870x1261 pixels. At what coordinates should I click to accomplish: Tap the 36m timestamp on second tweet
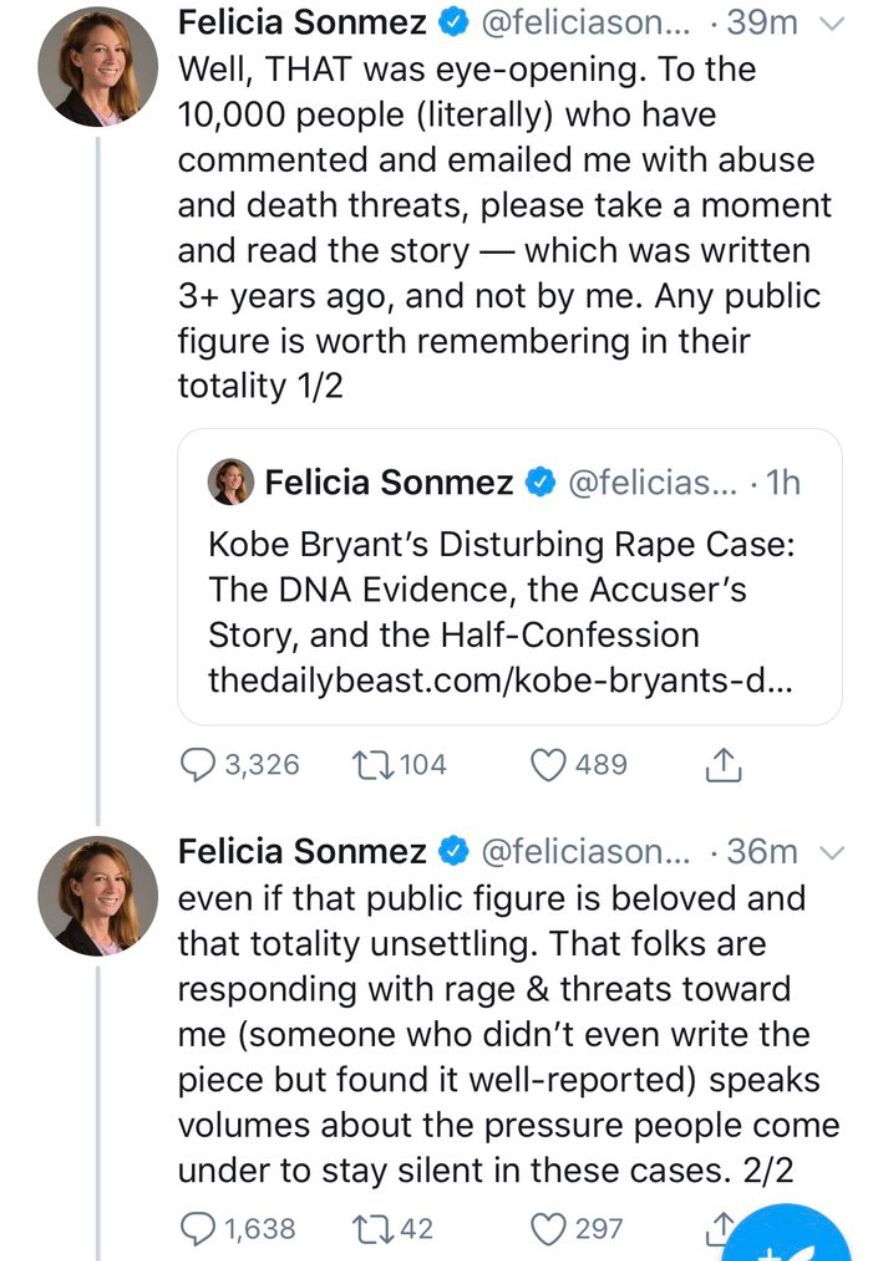pos(767,851)
